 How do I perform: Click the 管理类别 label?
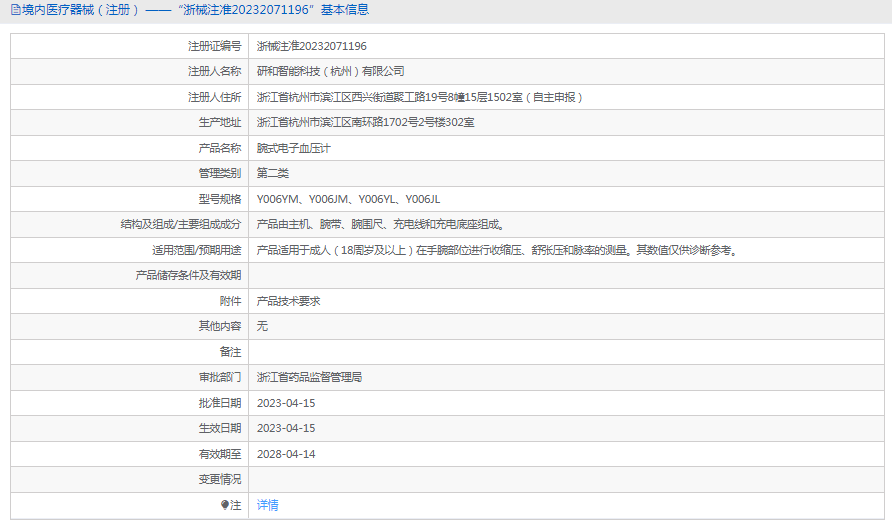pyautogui.click(x=220, y=173)
